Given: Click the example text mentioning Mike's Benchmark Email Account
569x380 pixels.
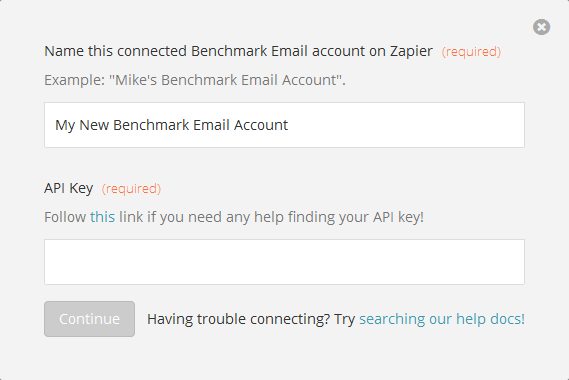Looking at the screenshot, I should (x=195, y=80).
